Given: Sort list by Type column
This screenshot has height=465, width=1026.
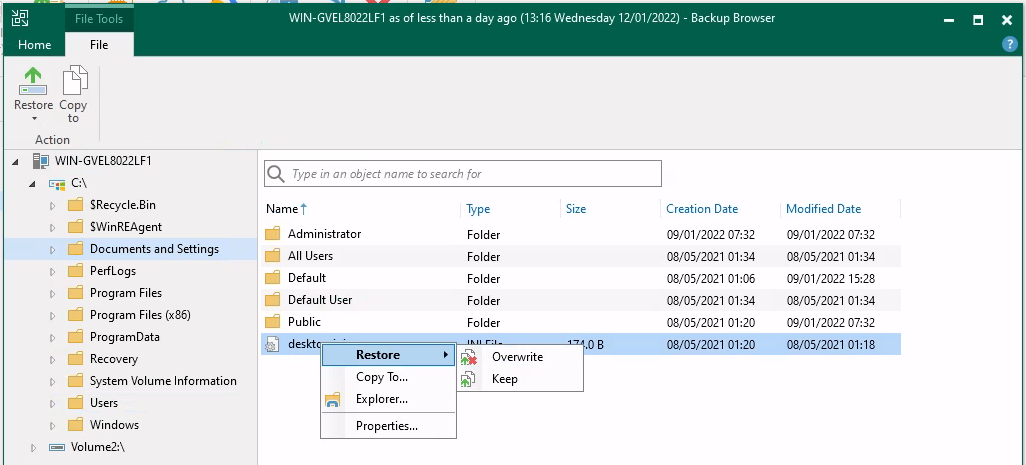Looking at the screenshot, I should (x=478, y=209).
